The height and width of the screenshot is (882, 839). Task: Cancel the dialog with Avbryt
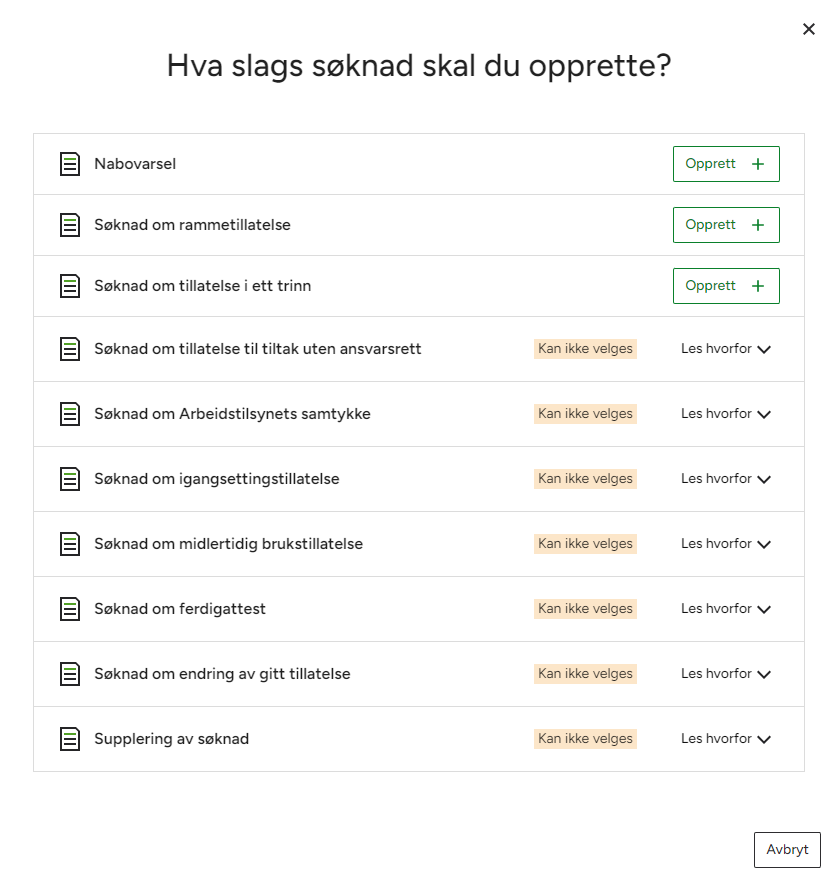click(787, 850)
